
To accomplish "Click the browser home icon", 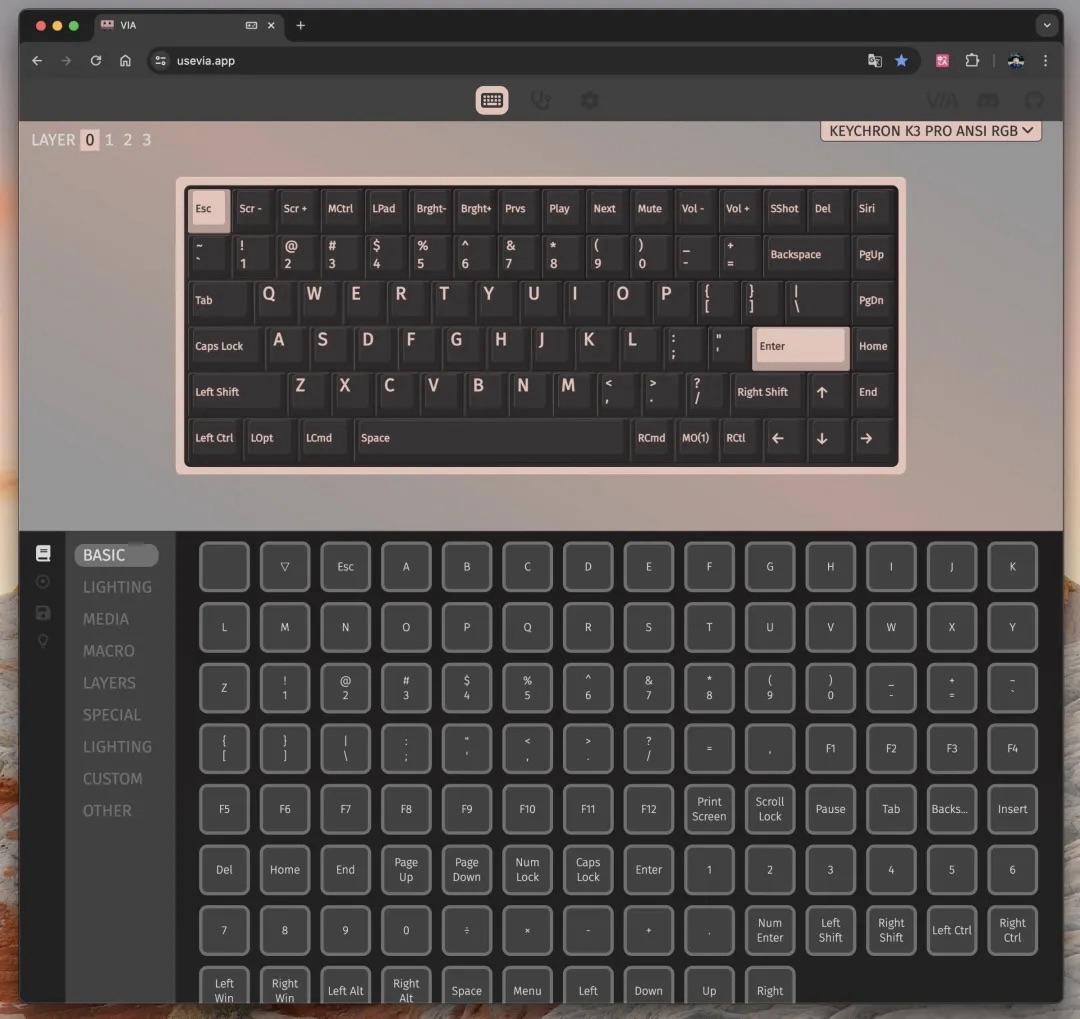I will point(125,61).
